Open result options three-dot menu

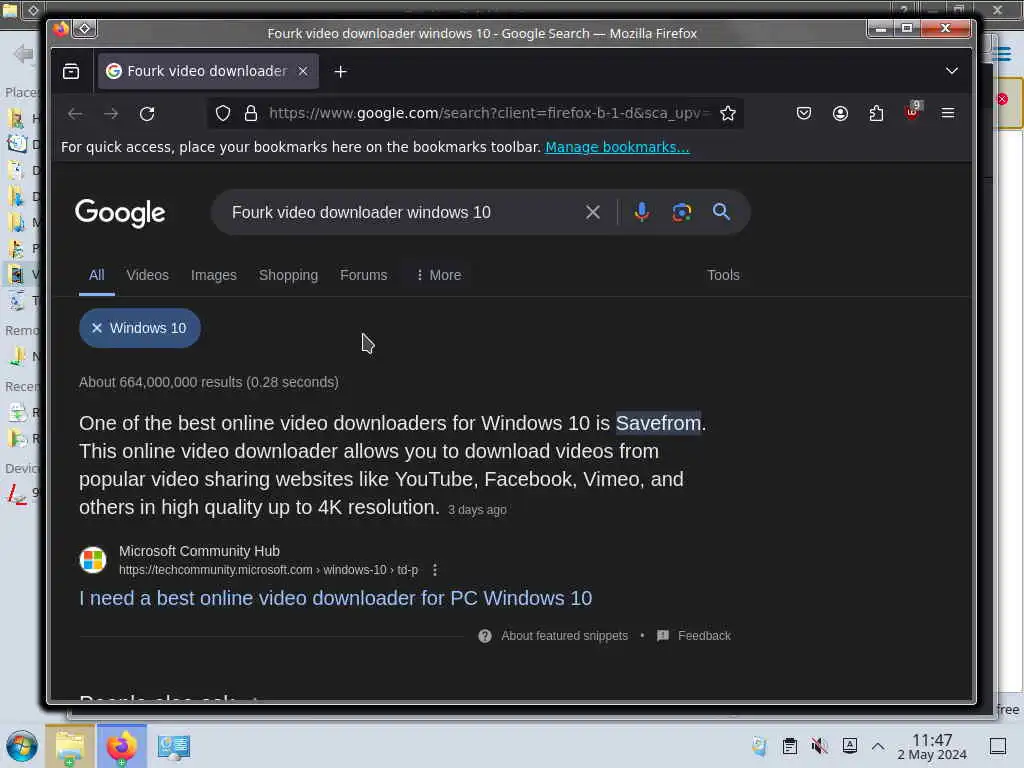pos(435,570)
